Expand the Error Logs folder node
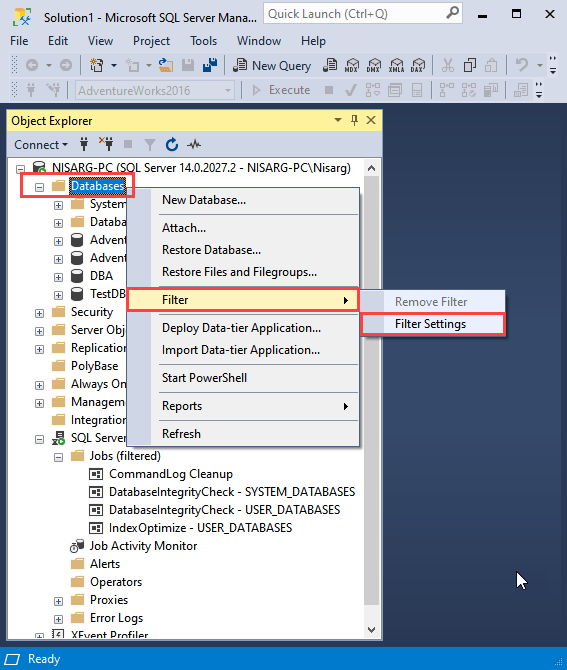Viewport: 567px width, 670px height. [x=59, y=619]
